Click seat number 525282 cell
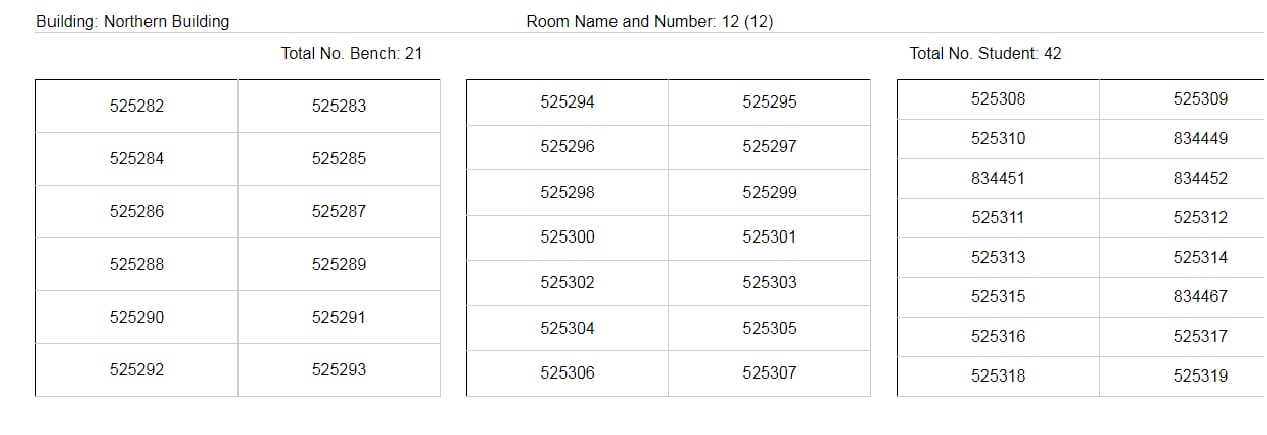The width and height of the screenshot is (1267, 435). (x=137, y=106)
